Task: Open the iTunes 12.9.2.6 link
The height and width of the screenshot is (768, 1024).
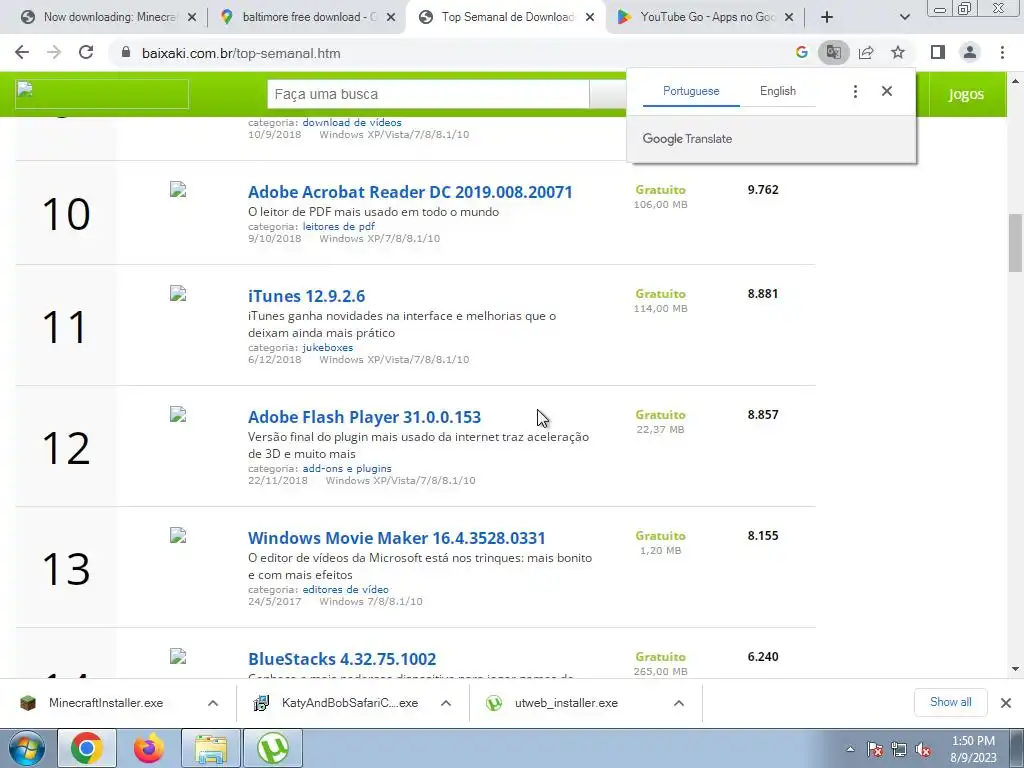Action: [x=306, y=296]
